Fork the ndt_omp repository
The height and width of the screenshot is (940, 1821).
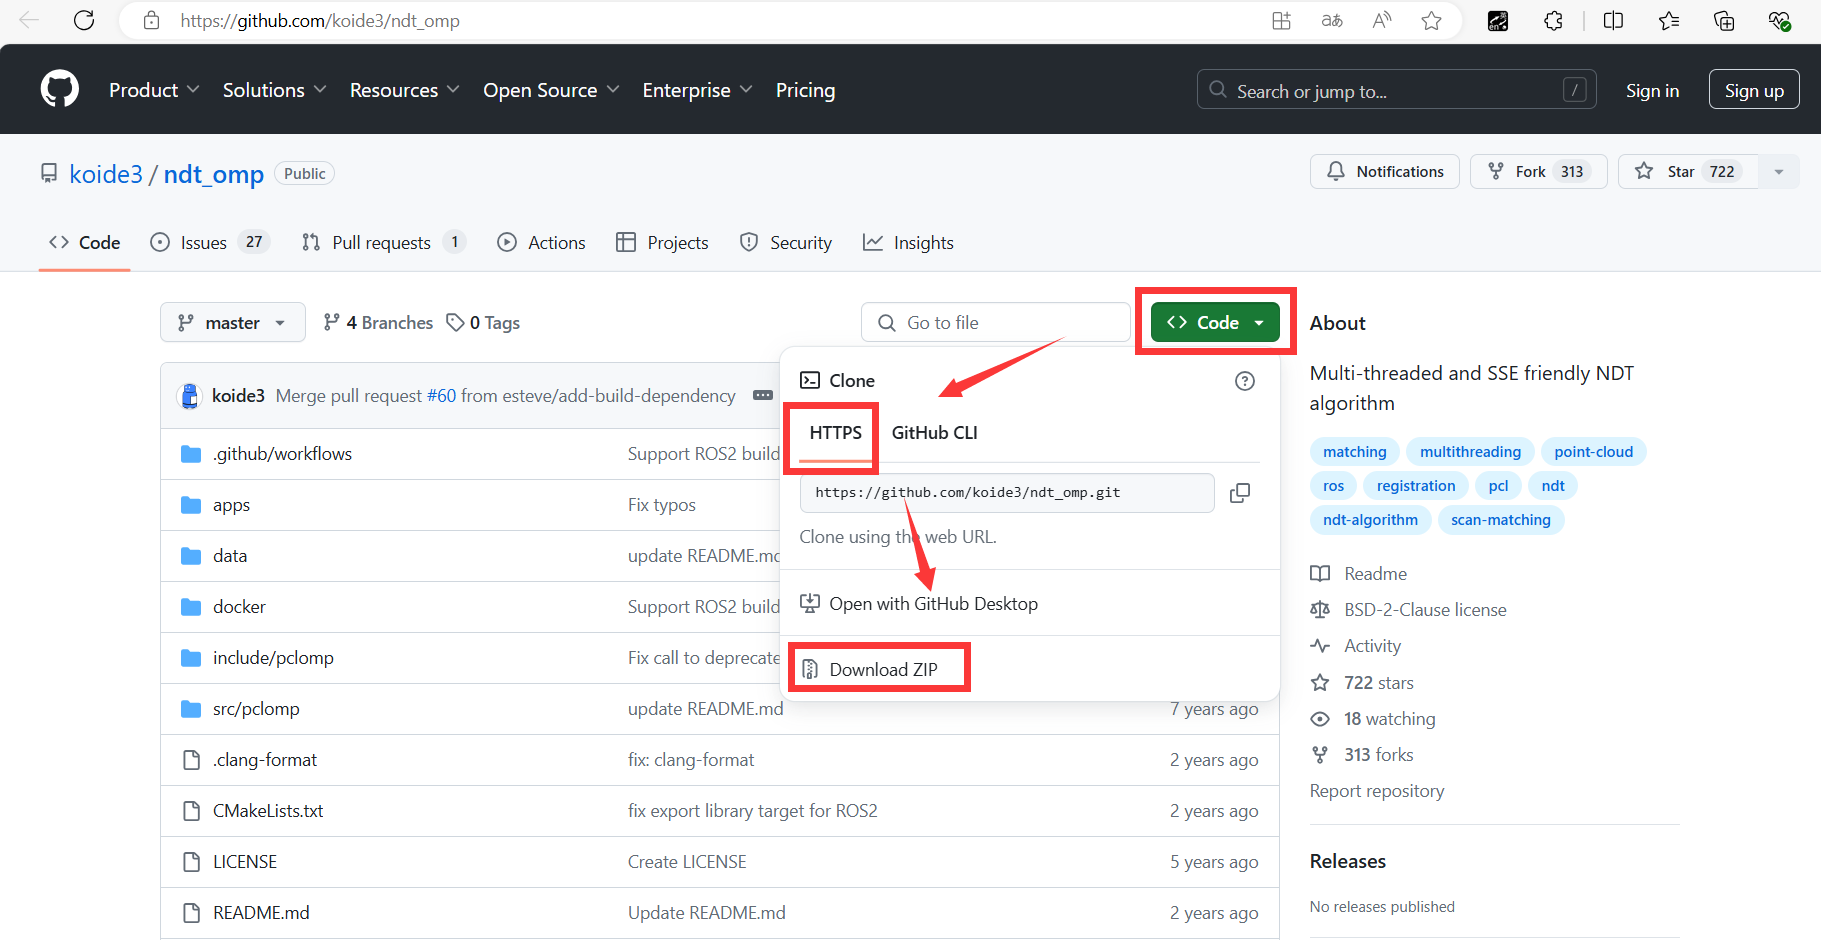1538,172
